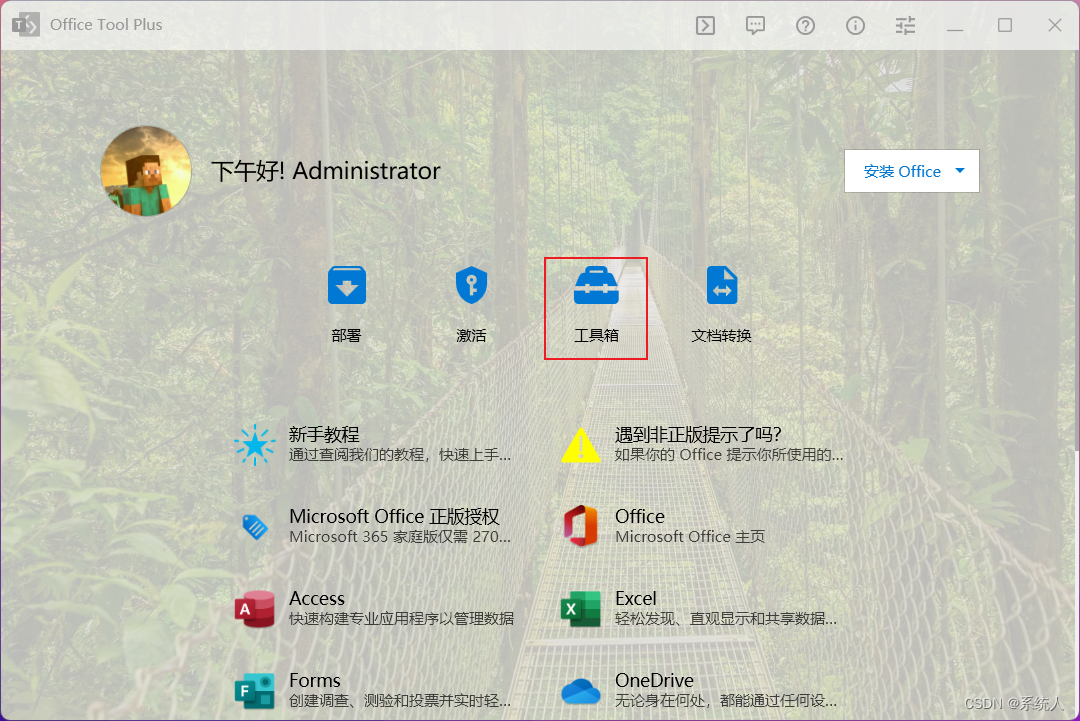The height and width of the screenshot is (721, 1080).
Task: Open 遇到非正版提示了吗? link
Action: (698, 435)
